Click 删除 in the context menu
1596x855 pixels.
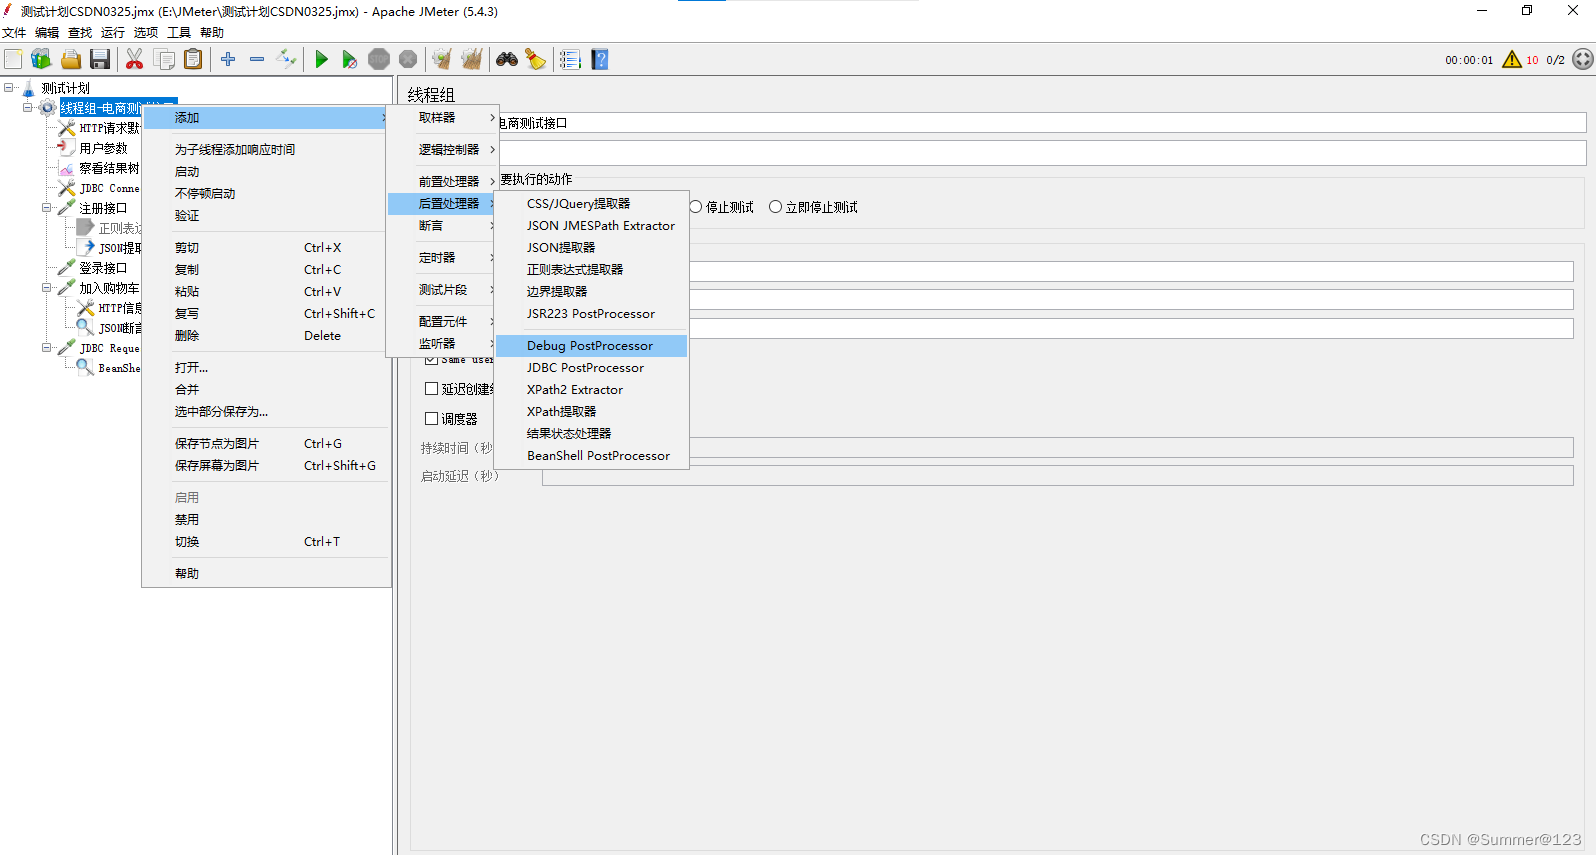tap(266, 336)
